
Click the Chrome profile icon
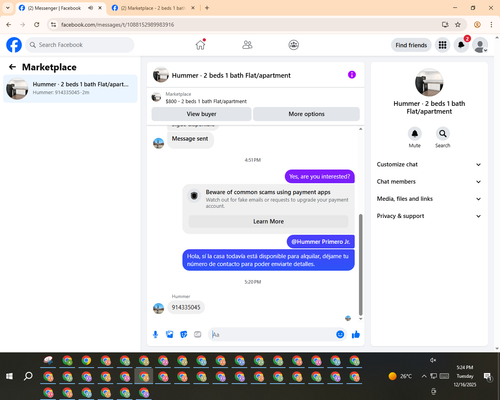tap(477, 25)
